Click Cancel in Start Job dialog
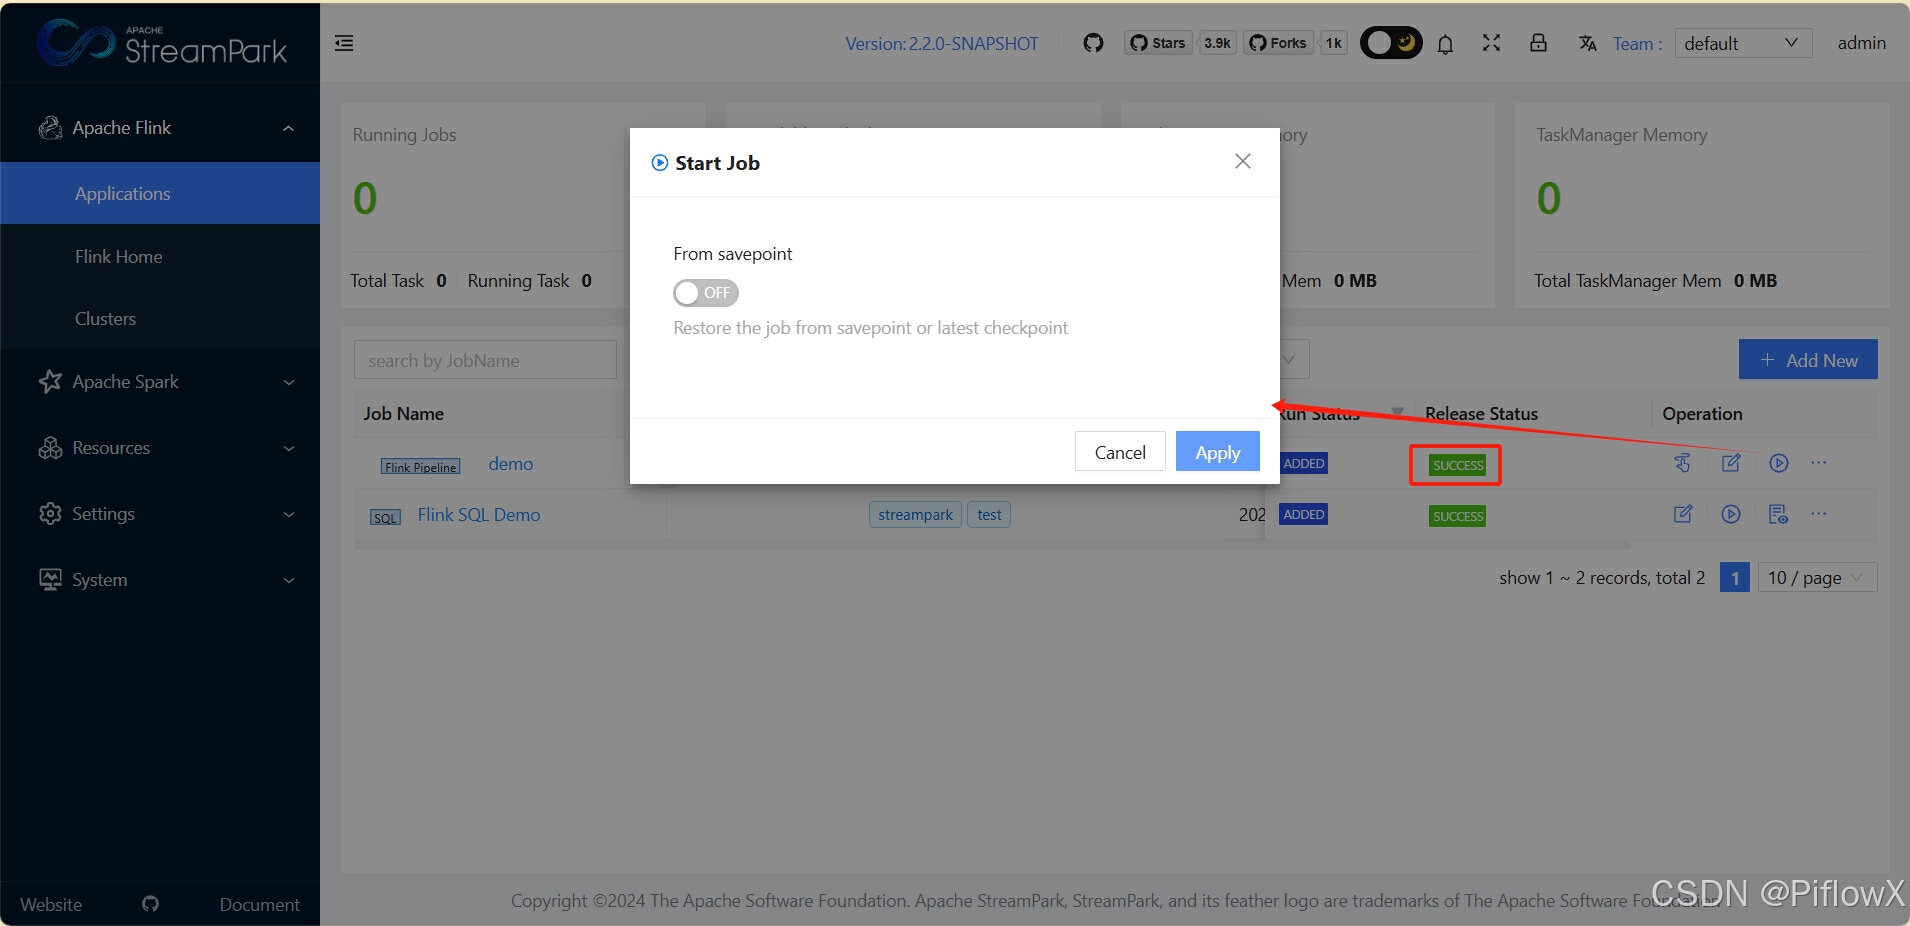Image resolution: width=1910 pixels, height=926 pixels. pos(1120,452)
